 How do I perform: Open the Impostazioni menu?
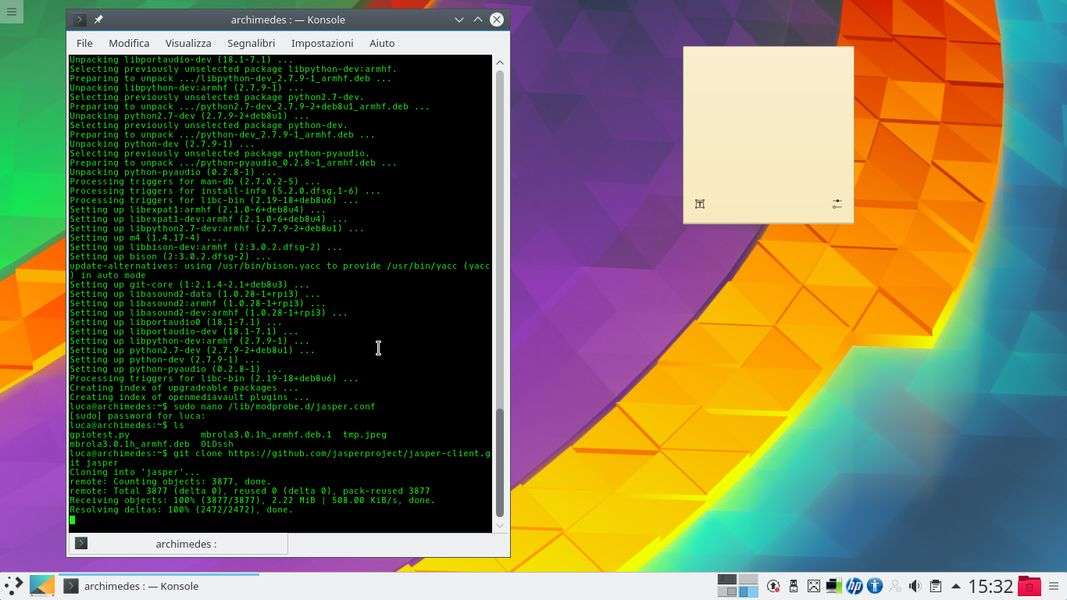[322, 43]
